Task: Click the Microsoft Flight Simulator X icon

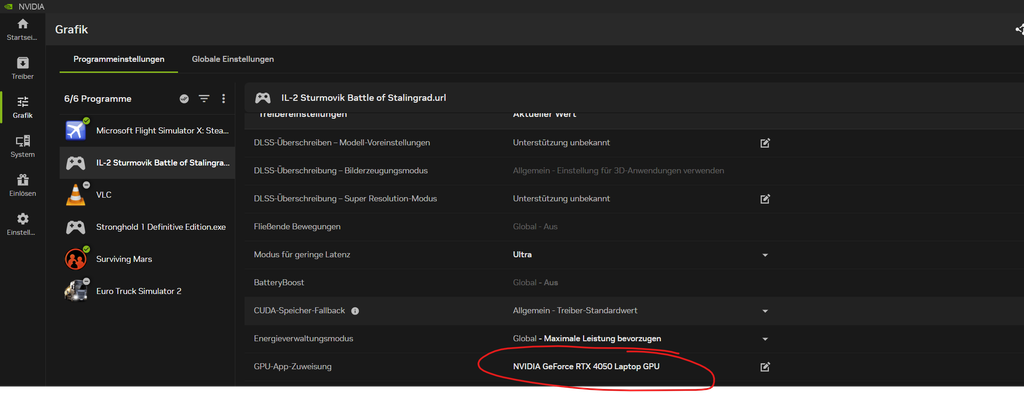Action: coord(76,130)
